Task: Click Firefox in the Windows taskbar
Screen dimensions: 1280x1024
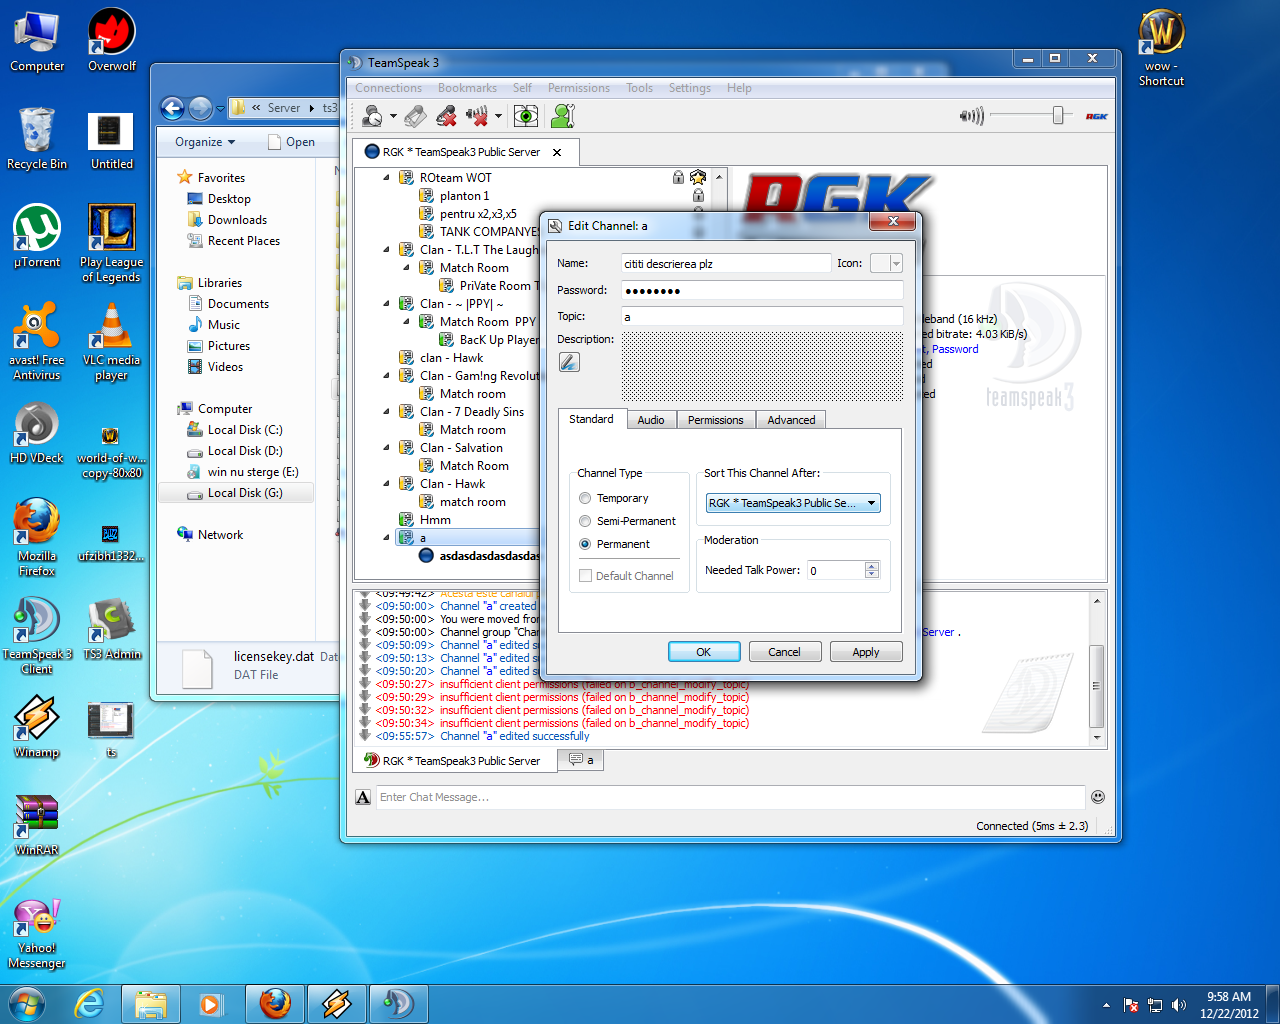Action: click(x=275, y=1003)
